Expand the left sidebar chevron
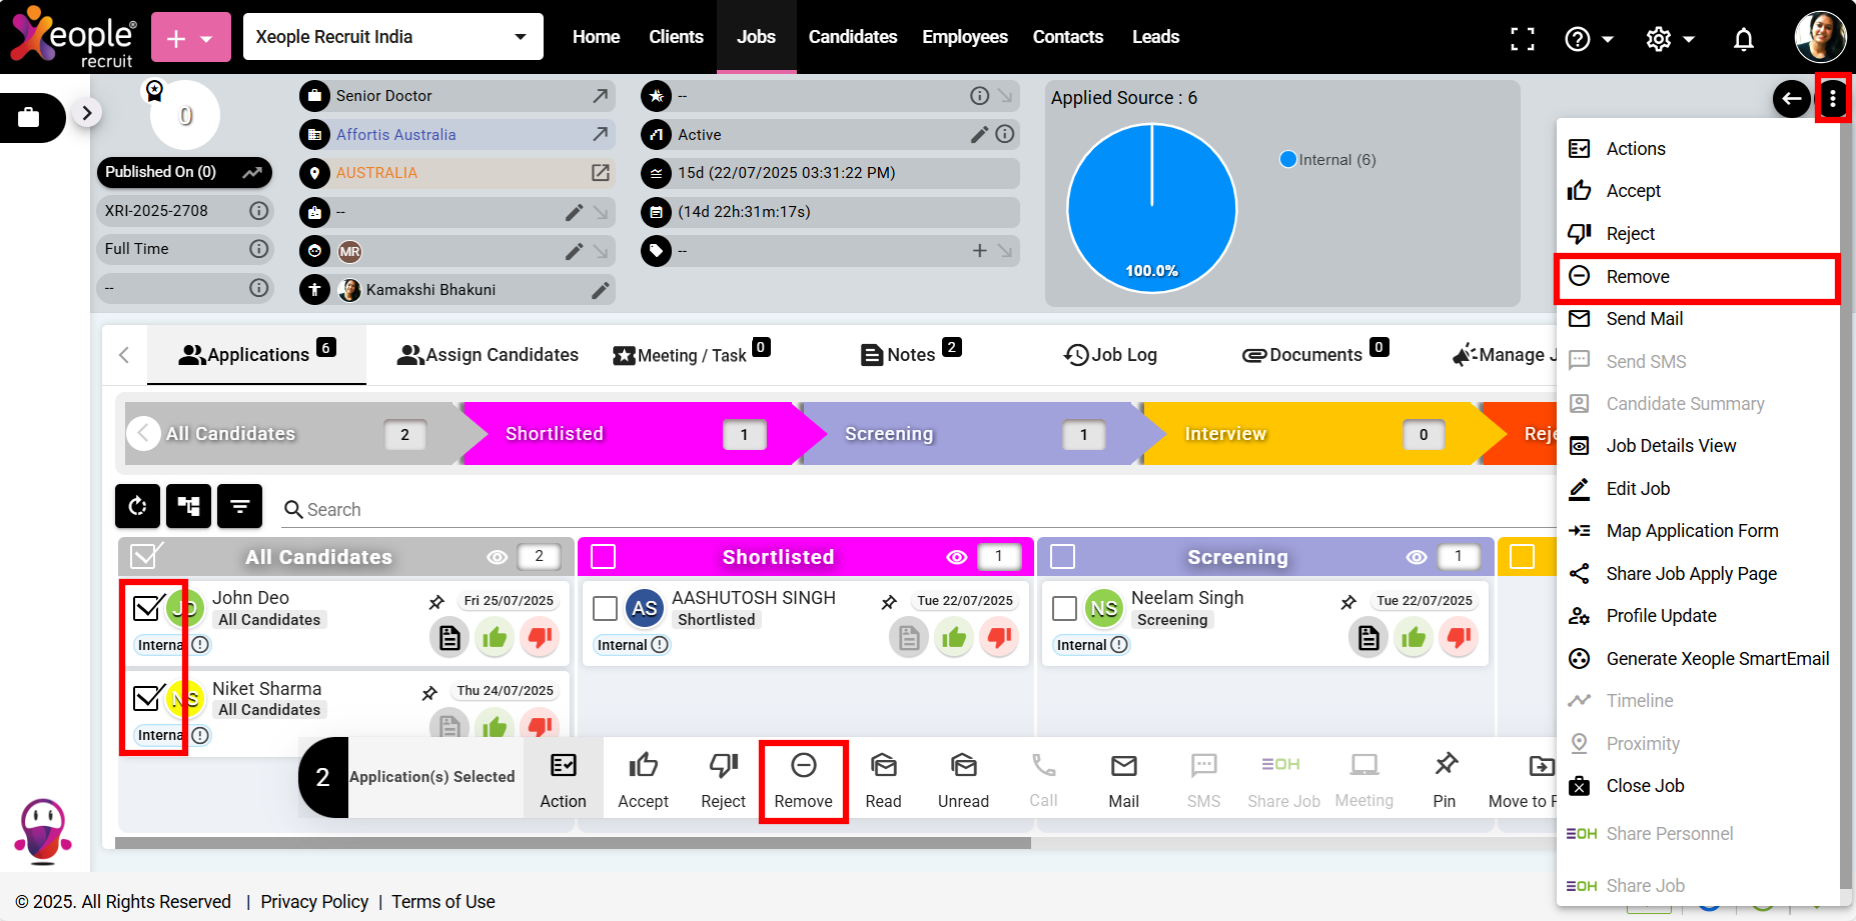This screenshot has width=1856, height=921. point(87,113)
